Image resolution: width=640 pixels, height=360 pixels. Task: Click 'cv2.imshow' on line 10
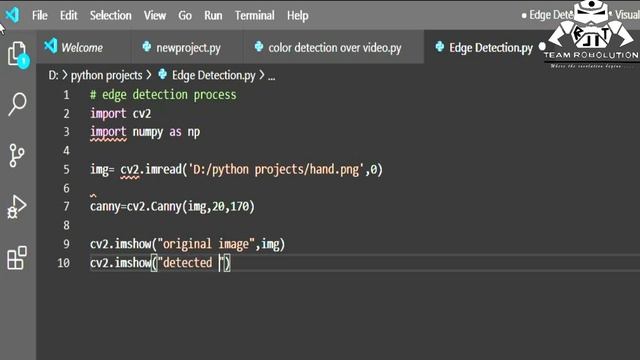coord(120,262)
